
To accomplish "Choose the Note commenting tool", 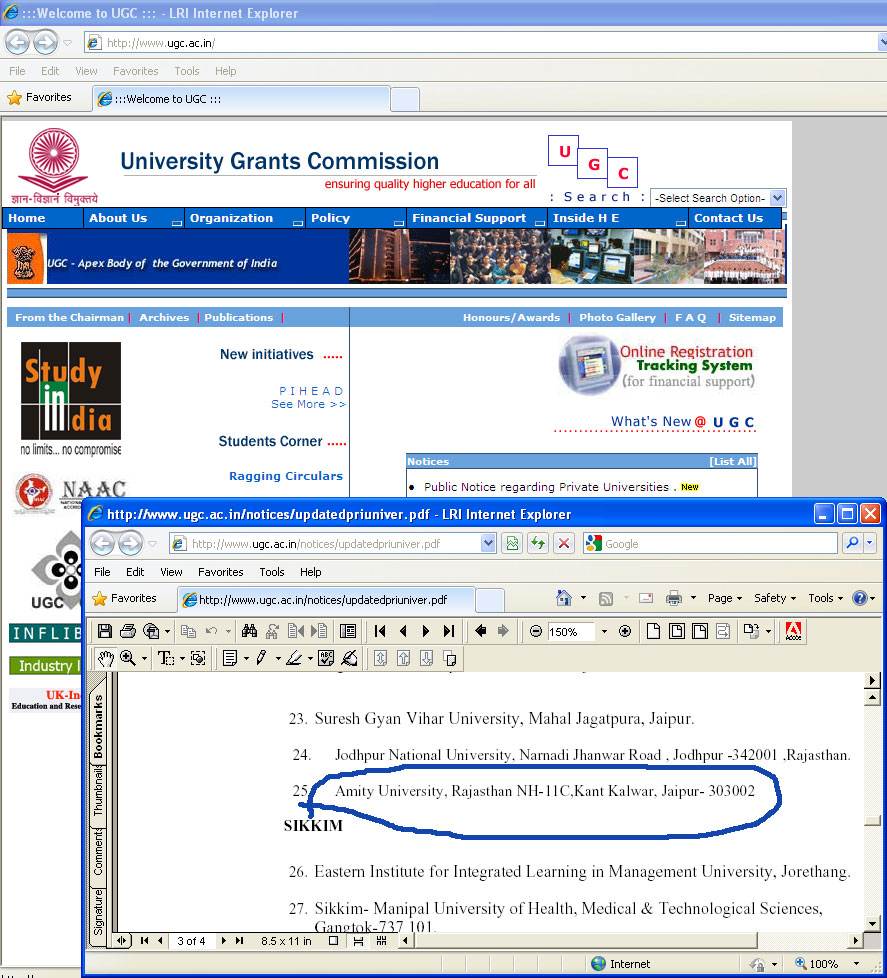I will coord(230,658).
